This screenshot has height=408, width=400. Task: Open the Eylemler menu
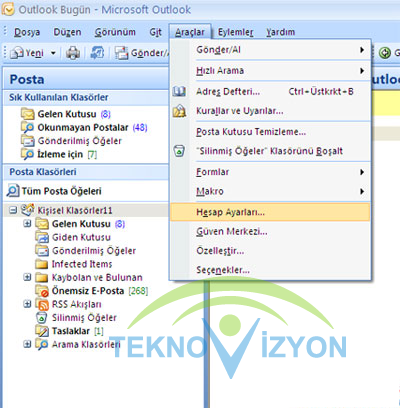235,32
